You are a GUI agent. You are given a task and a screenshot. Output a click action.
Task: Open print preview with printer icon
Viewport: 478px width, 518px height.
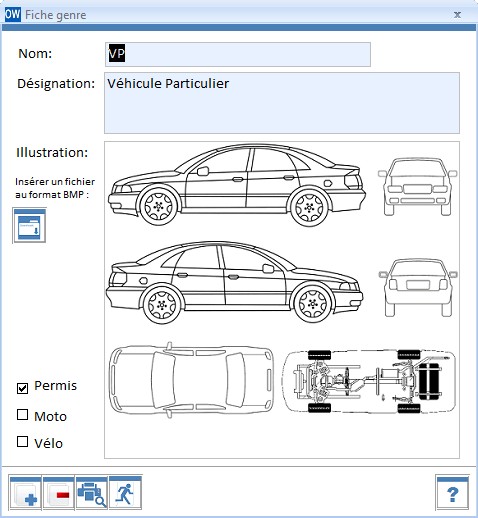coord(92,493)
